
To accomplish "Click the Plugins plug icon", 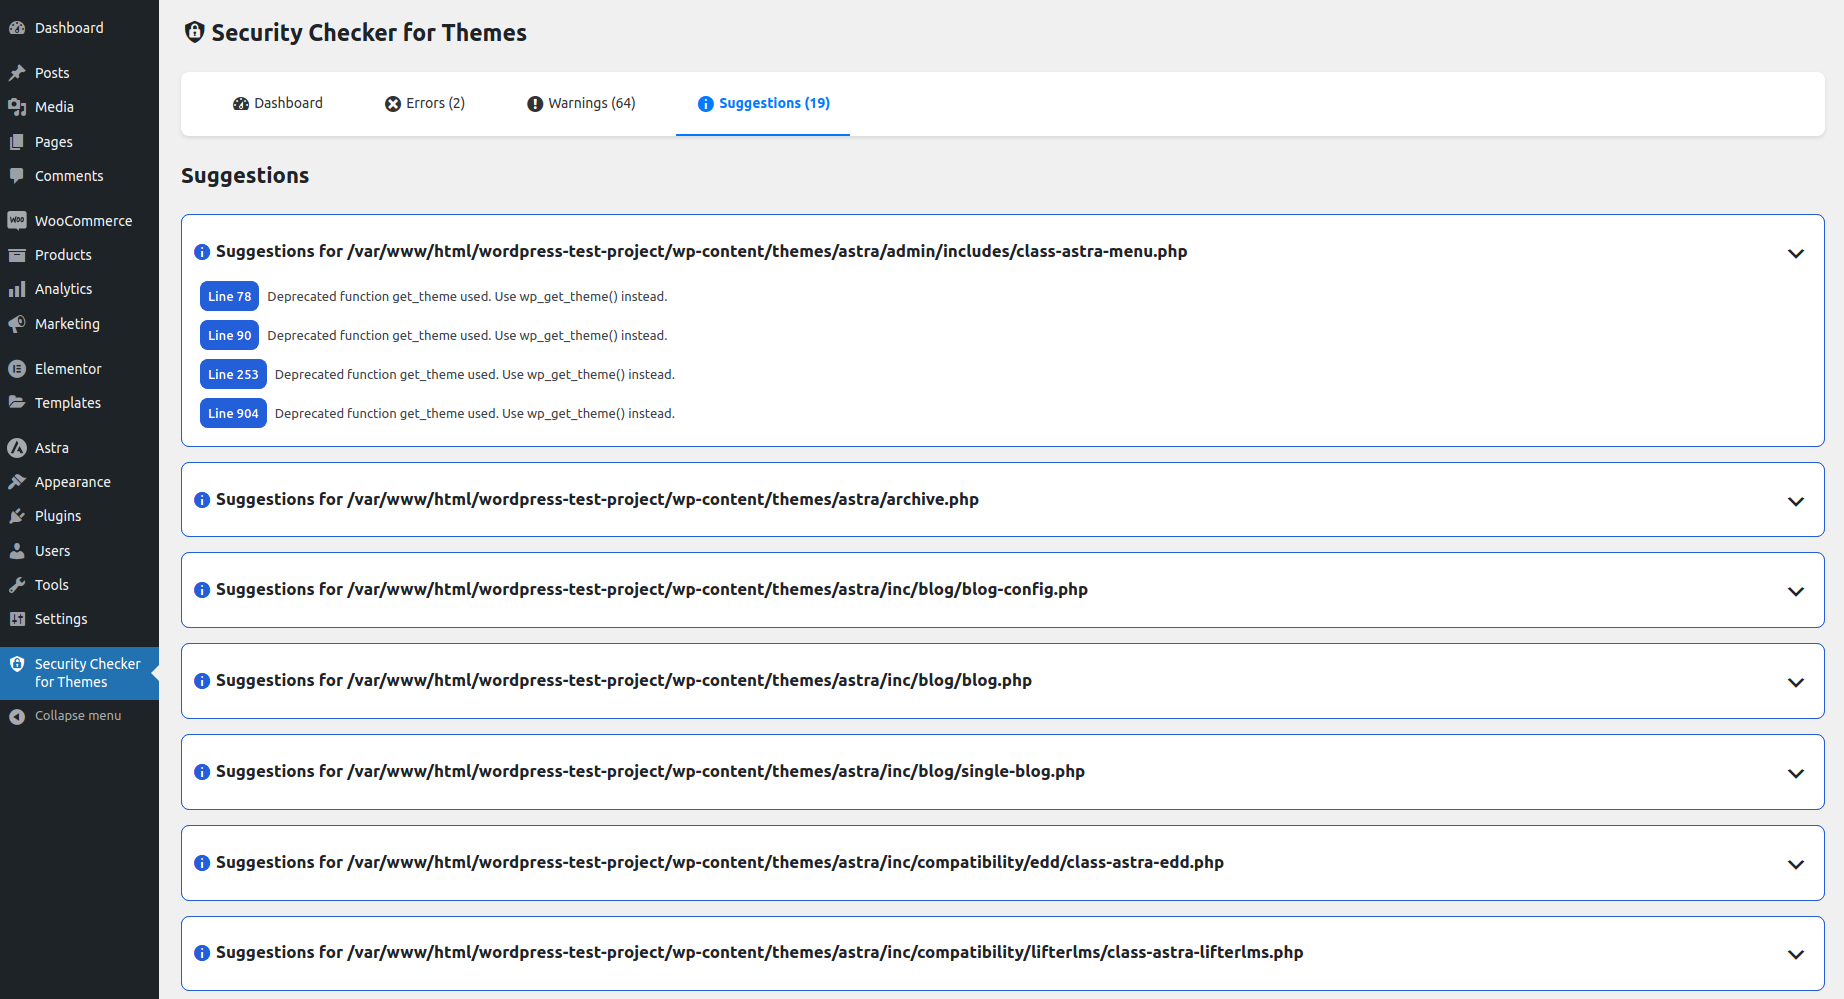I will (x=17, y=516).
